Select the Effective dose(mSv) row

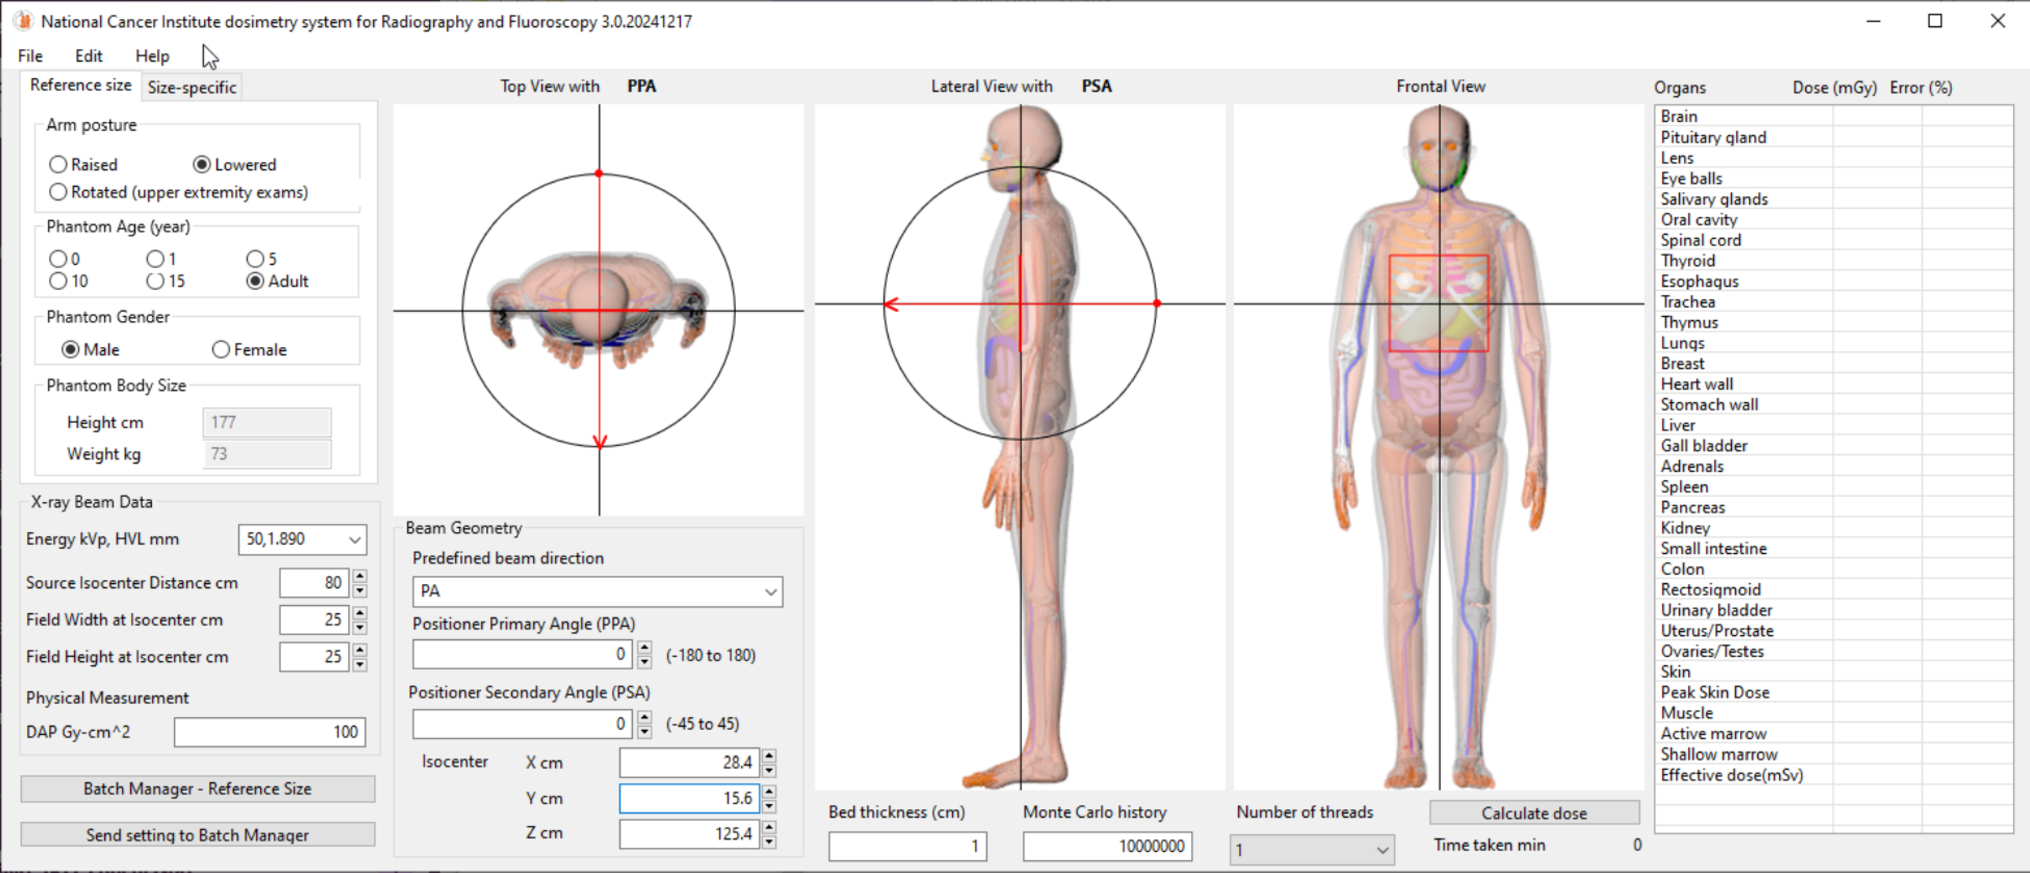1834,775
